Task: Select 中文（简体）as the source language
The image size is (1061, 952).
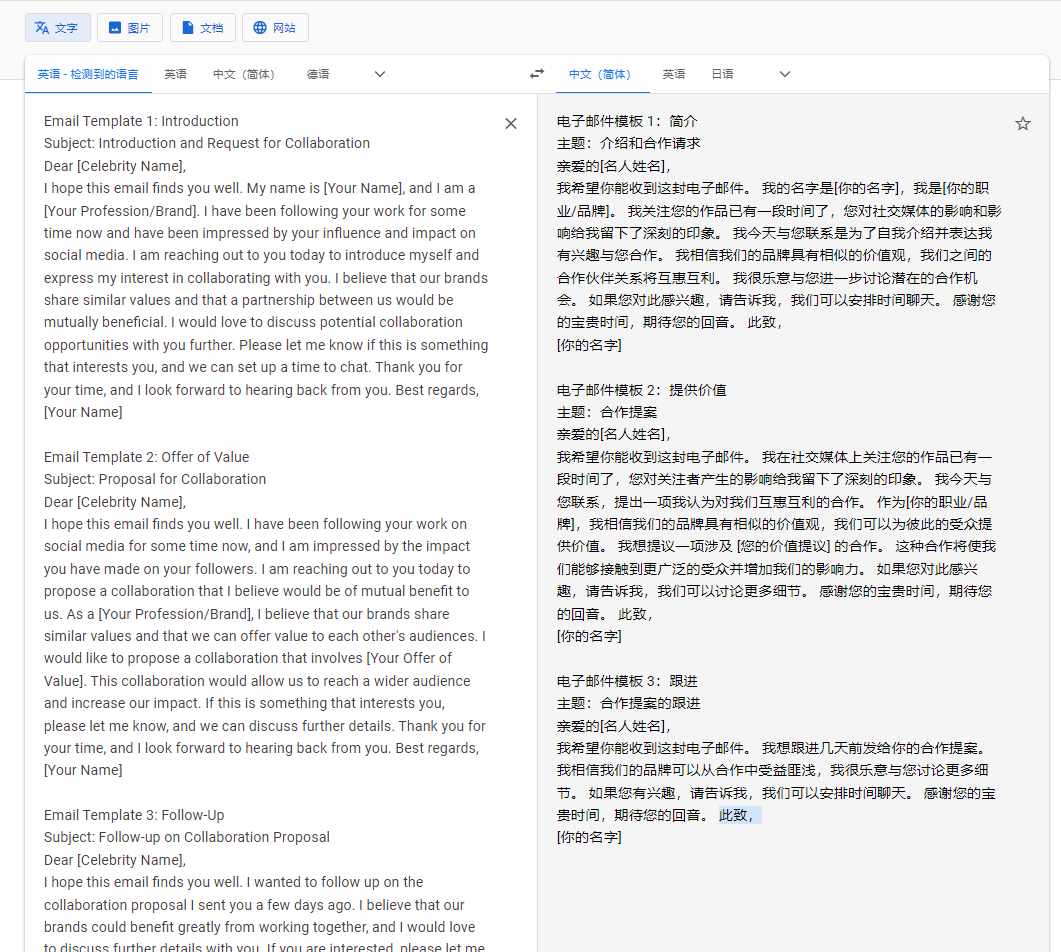Action: 244,74
